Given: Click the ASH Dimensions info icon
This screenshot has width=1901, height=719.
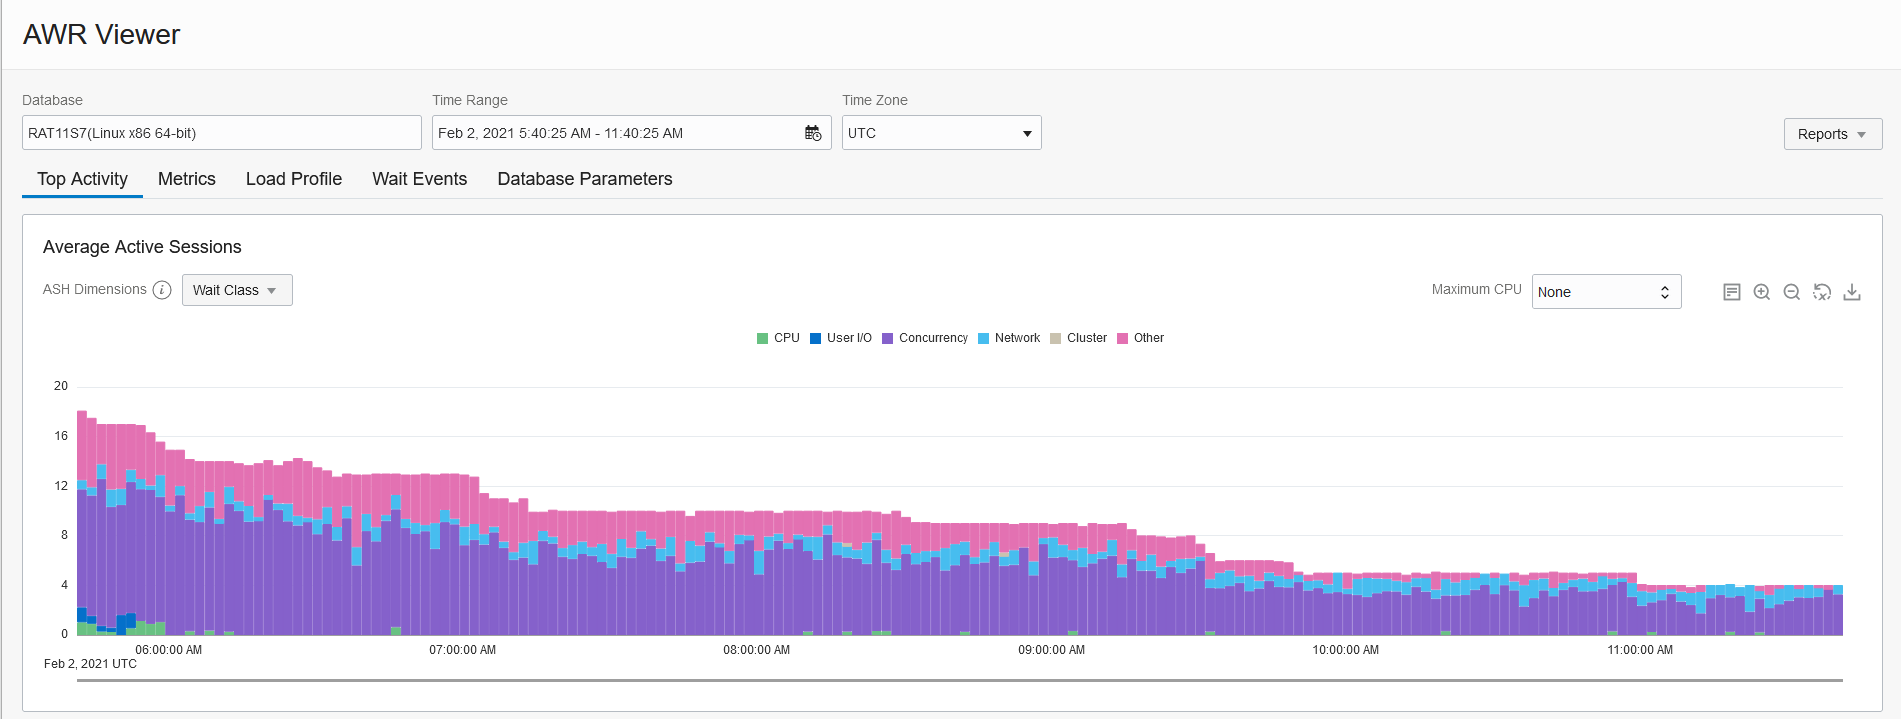Looking at the screenshot, I should tap(162, 290).
